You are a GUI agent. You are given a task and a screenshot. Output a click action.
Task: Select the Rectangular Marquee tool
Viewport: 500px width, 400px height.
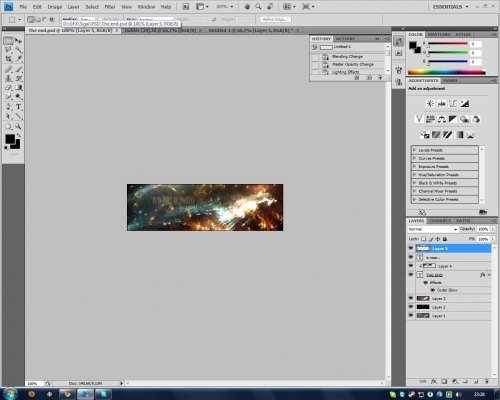8,41
